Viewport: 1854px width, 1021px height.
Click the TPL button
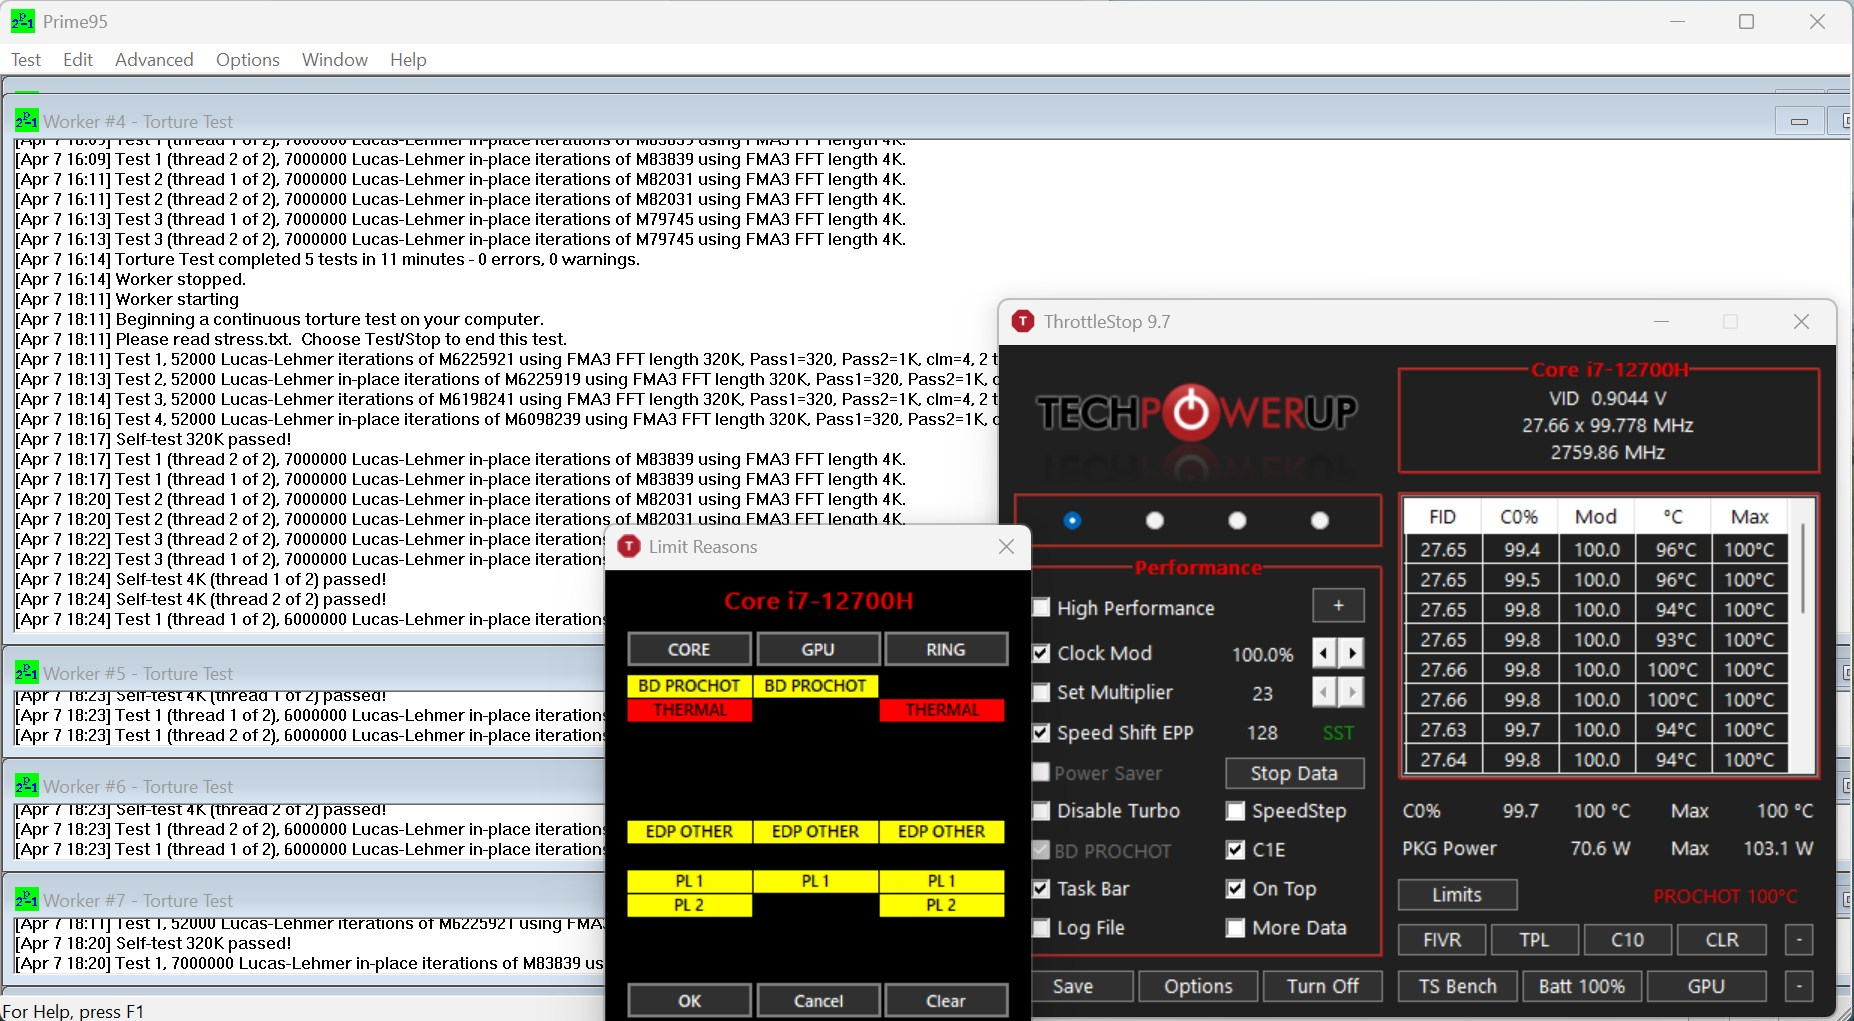point(1534,940)
